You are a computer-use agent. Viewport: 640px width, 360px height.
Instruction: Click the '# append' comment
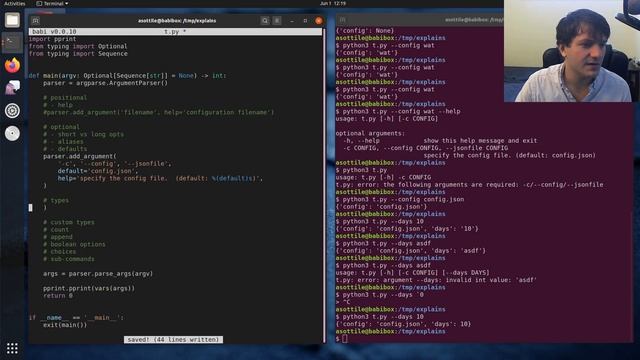pyautogui.click(x=58, y=237)
